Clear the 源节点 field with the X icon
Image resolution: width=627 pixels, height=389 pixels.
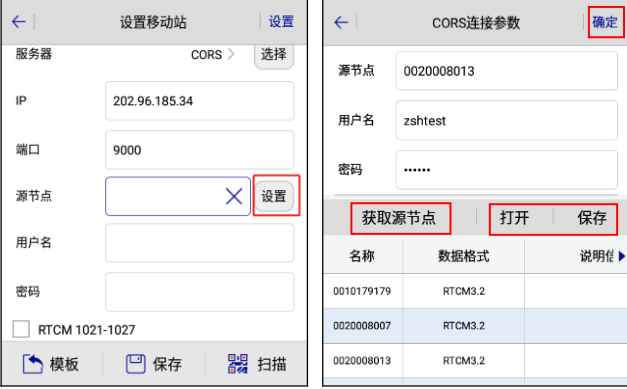click(234, 196)
